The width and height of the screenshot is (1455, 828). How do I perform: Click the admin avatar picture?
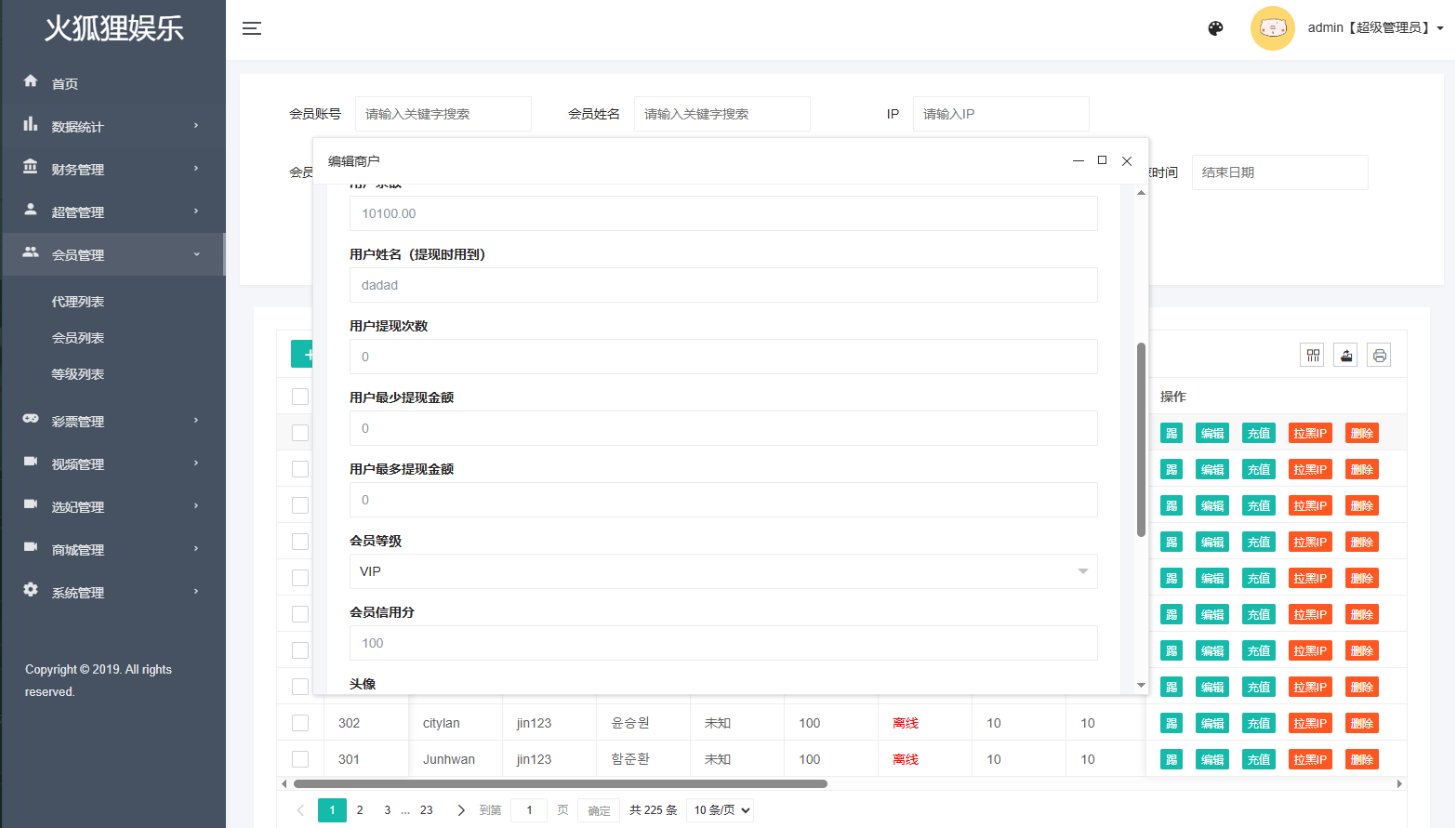point(1273,28)
